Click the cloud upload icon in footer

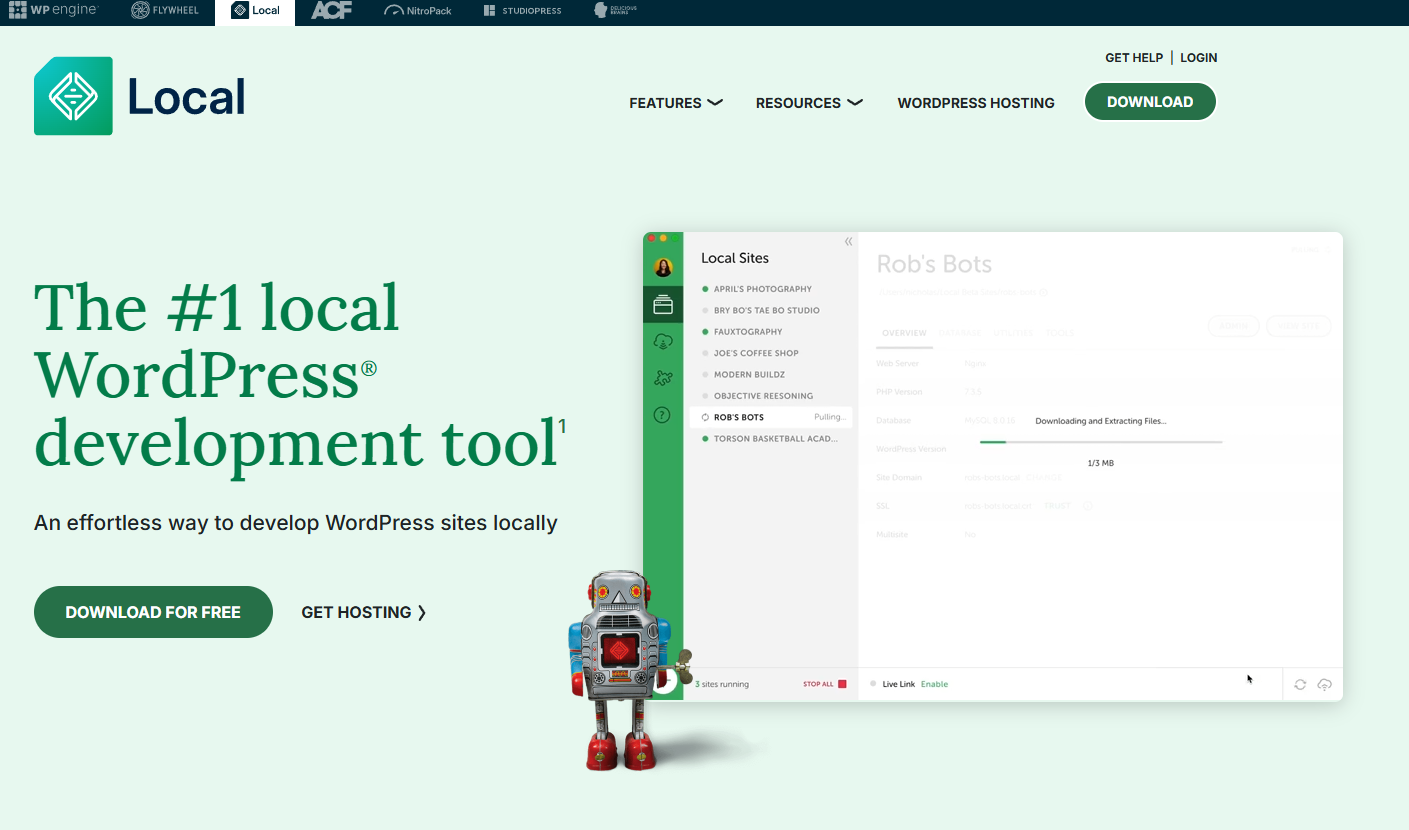[1324, 684]
